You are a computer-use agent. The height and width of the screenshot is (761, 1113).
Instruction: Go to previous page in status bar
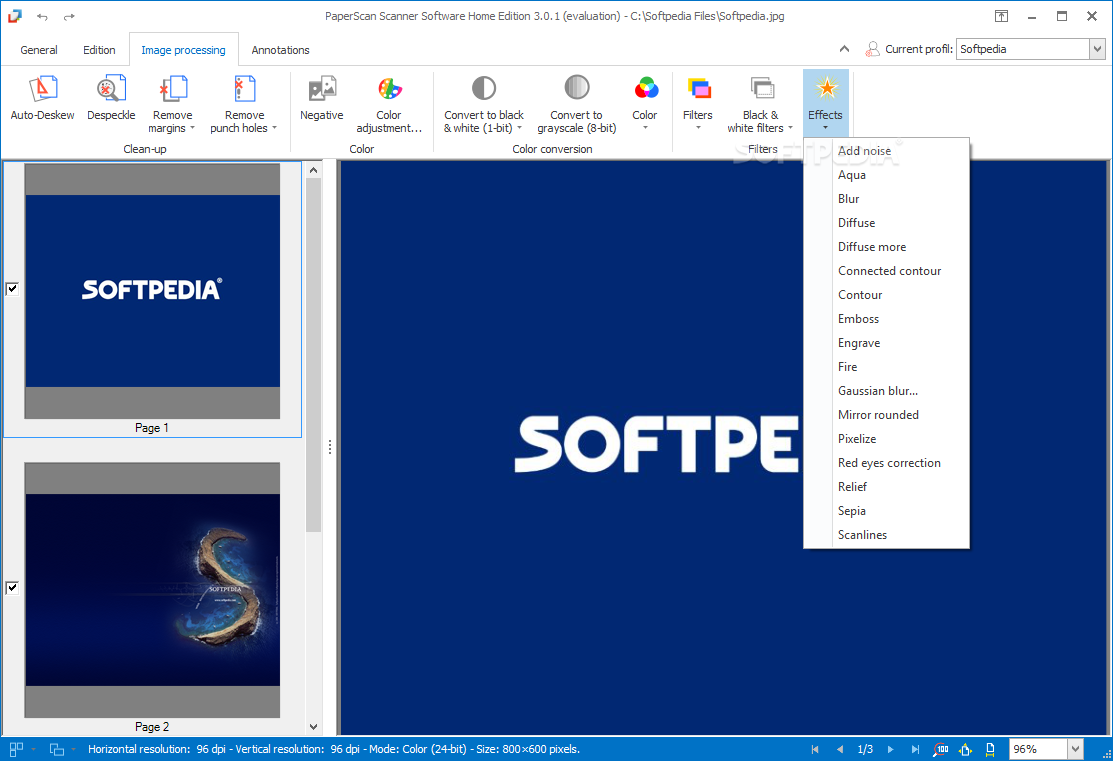click(x=840, y=749)
